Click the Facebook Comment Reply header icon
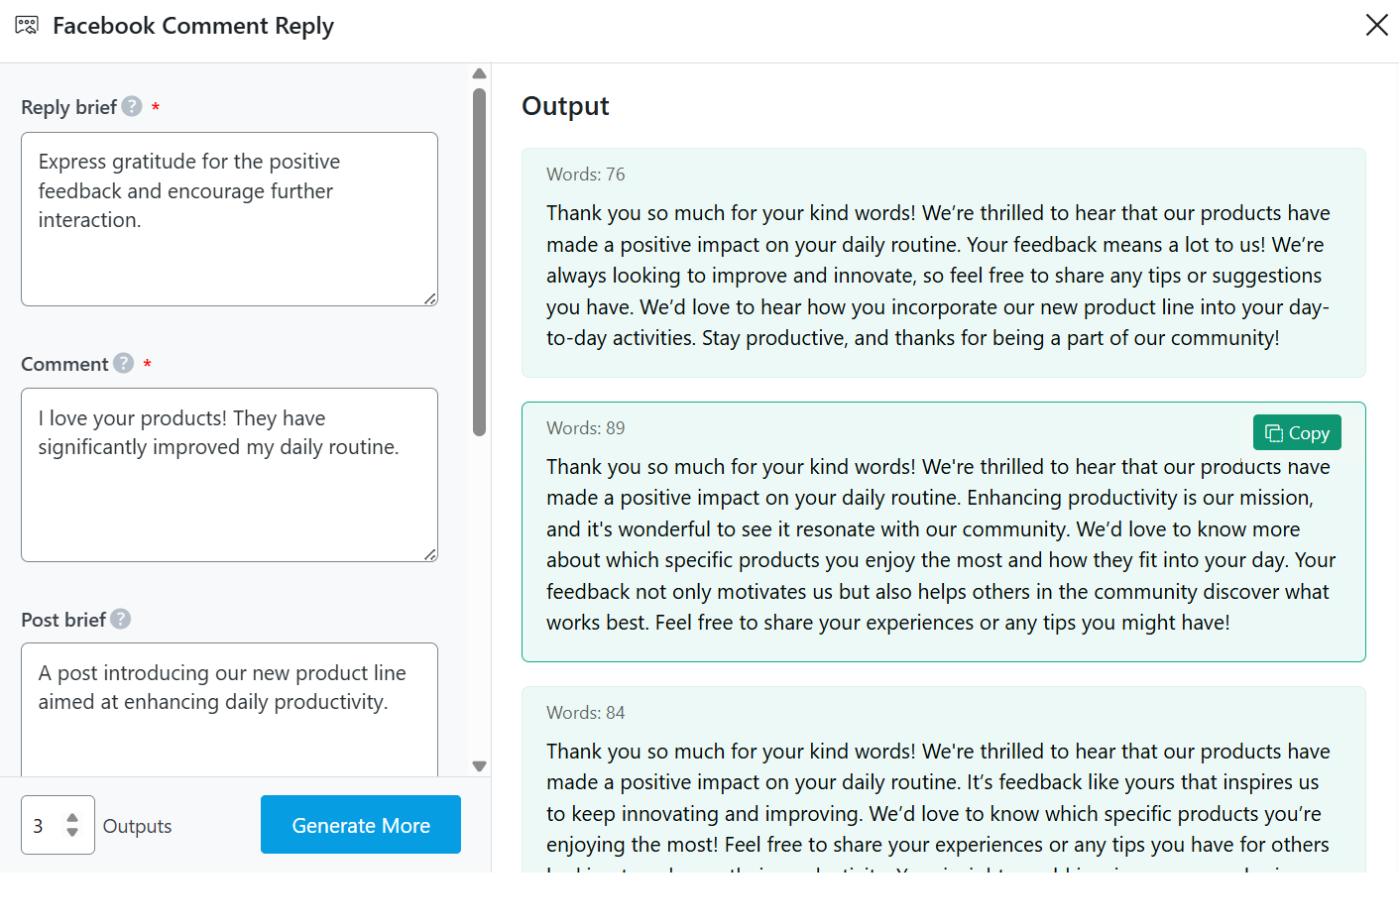The image size is (1399, 911). click(x=27, y=25)
